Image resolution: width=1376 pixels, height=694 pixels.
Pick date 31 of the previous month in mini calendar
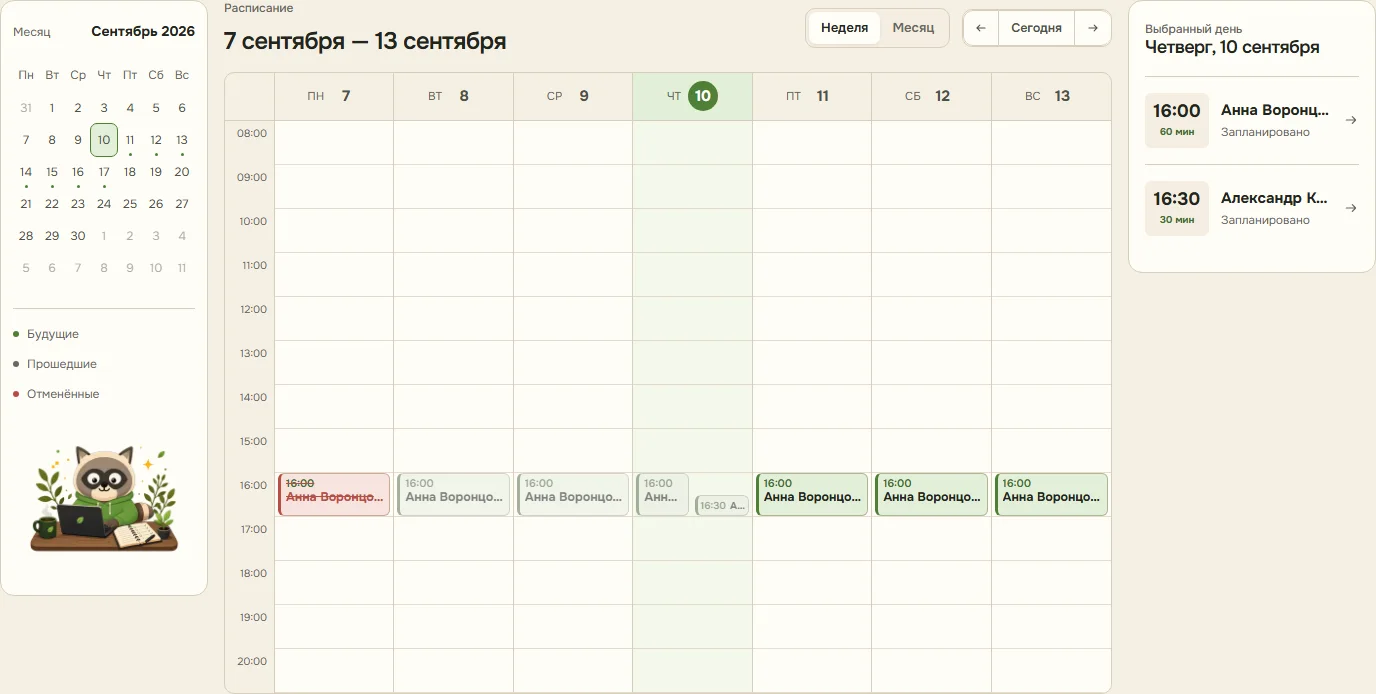pos(26,108)
